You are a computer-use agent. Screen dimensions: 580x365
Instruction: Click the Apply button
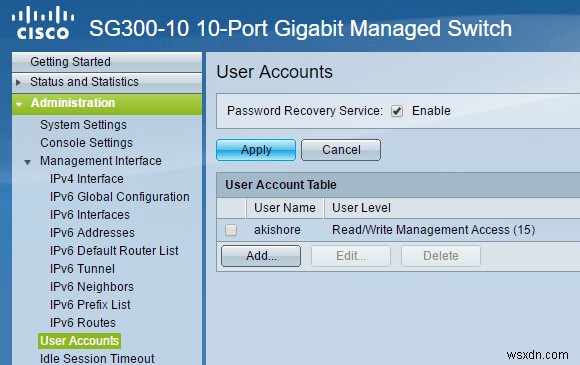[256, 150]
